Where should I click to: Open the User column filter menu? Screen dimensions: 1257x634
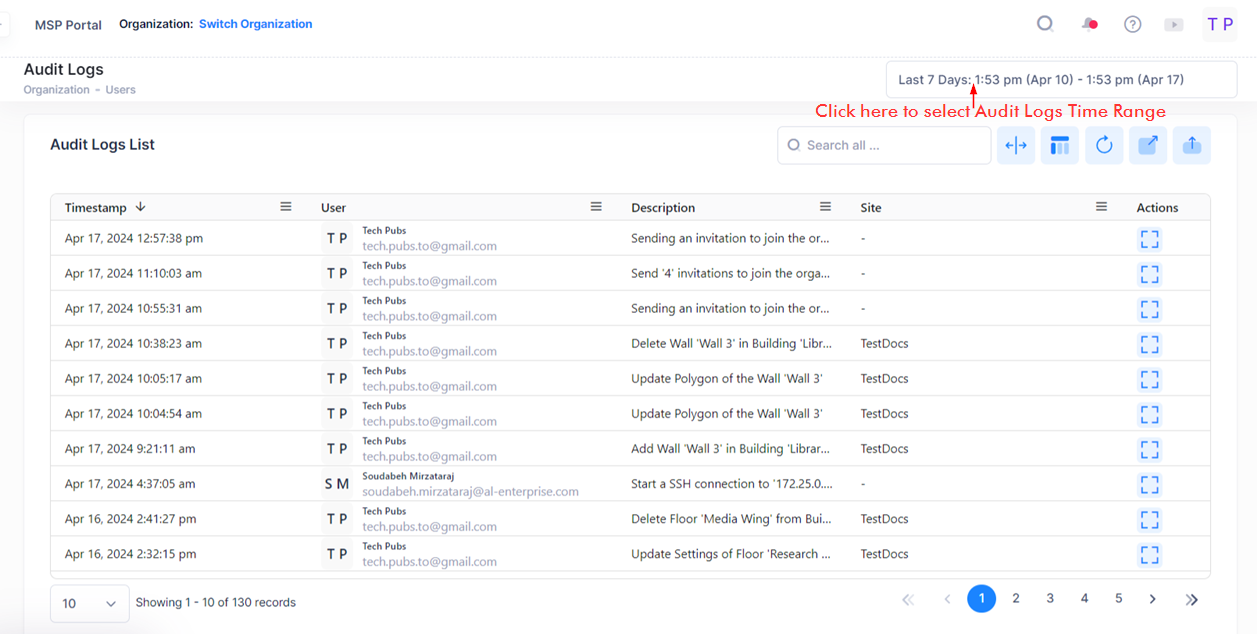point(596,207)
